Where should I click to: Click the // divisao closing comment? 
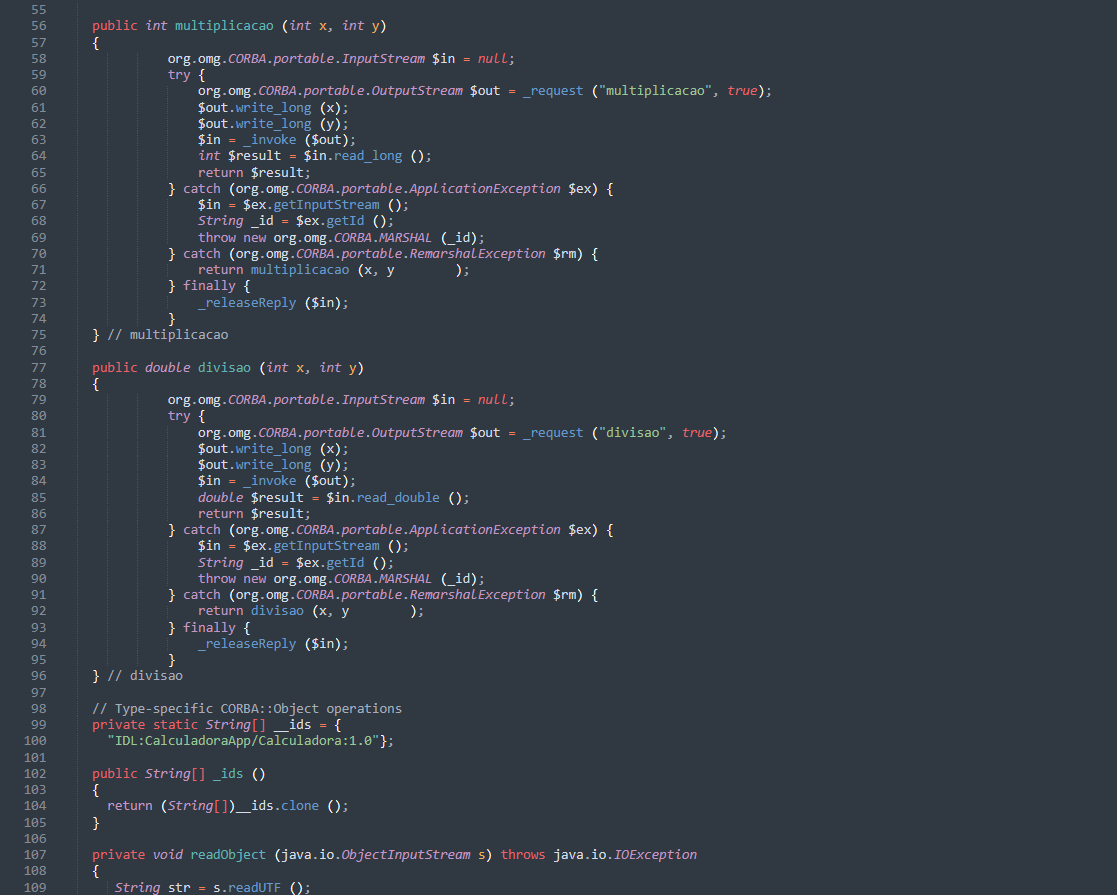(x=145, y=676)
